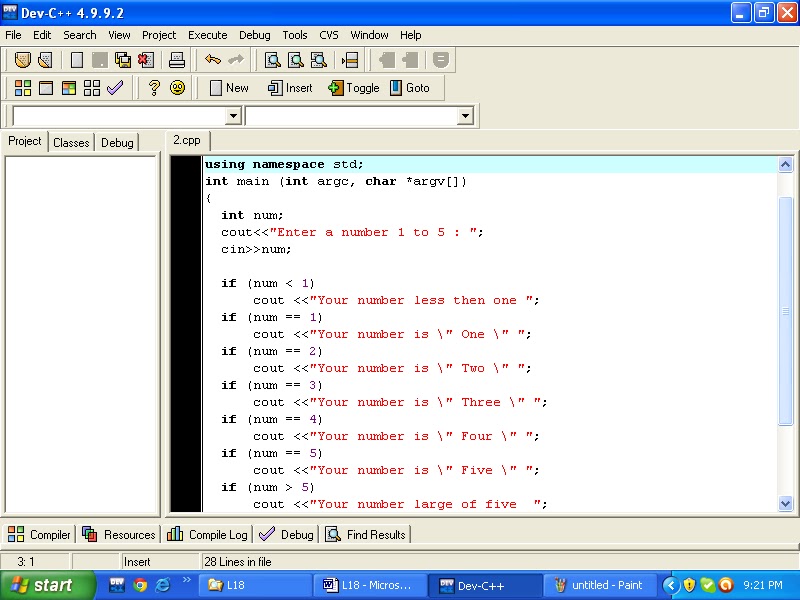Click the second toolbar icon with folded page
This screenshot has width=800, height=600.
[x=45, y=60]
